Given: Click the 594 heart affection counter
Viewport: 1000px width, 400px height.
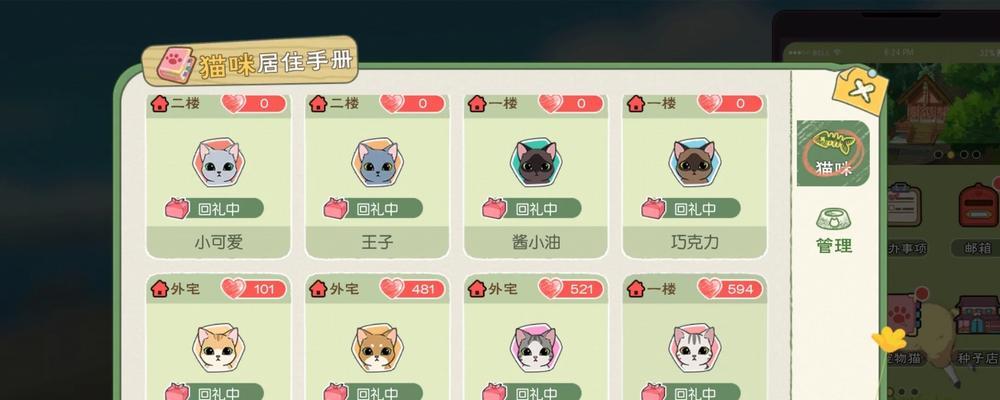Looking at the screenshot, I should coord(730,289).
